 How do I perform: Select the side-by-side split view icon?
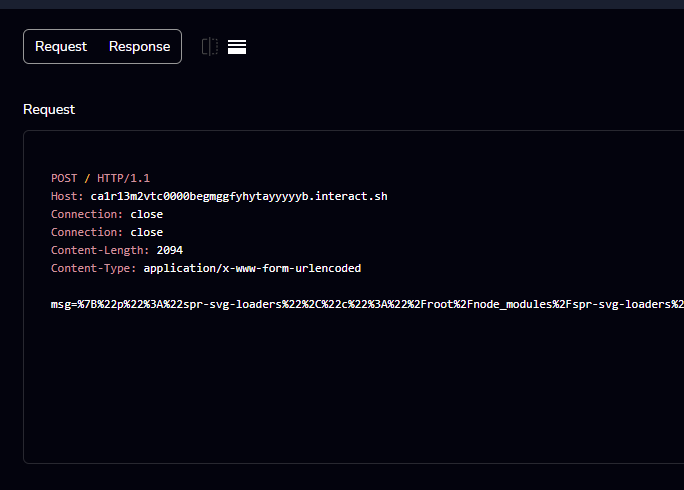[x=210, y=47]
